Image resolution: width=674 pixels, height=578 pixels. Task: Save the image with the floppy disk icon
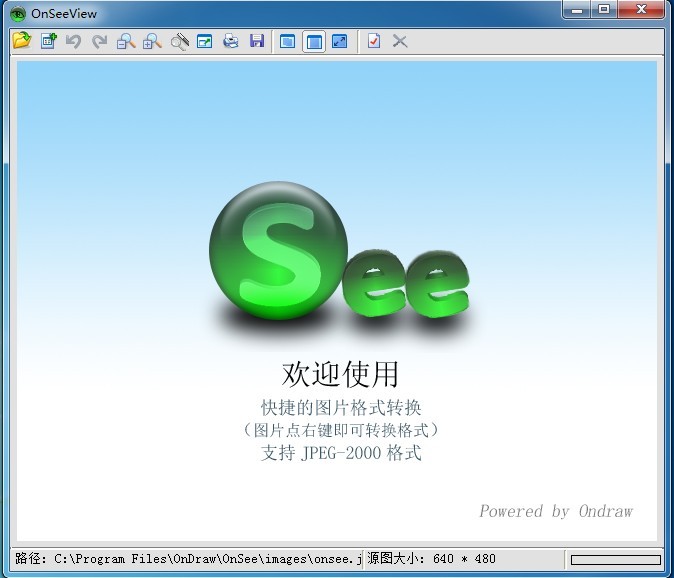257,41
